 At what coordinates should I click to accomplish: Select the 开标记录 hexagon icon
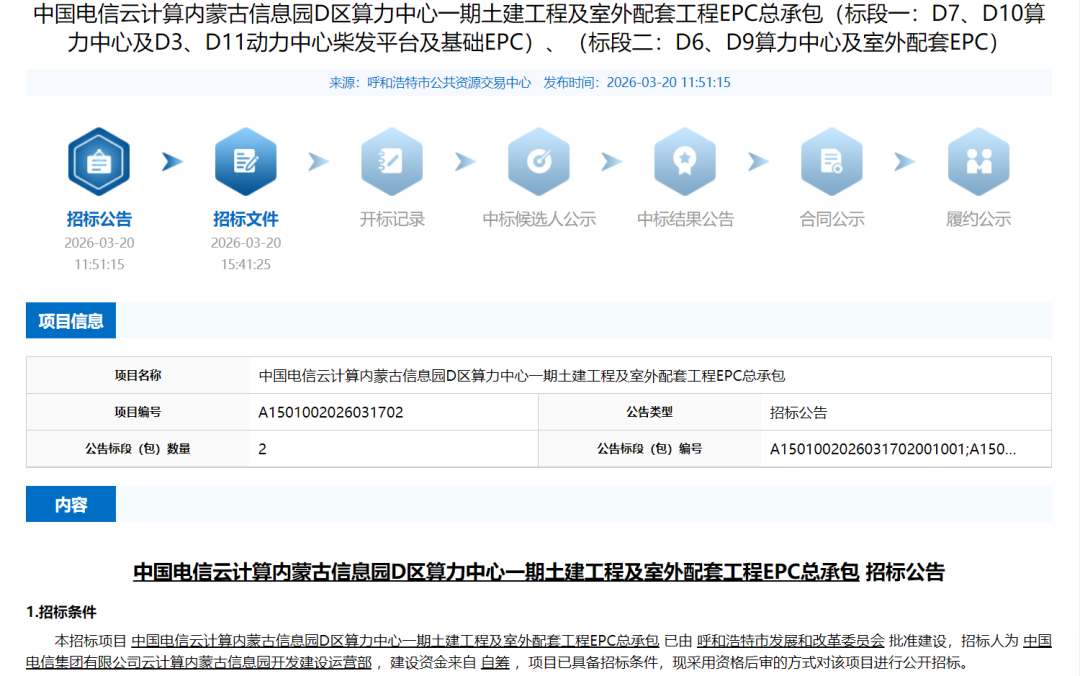(x=392, y=162)
